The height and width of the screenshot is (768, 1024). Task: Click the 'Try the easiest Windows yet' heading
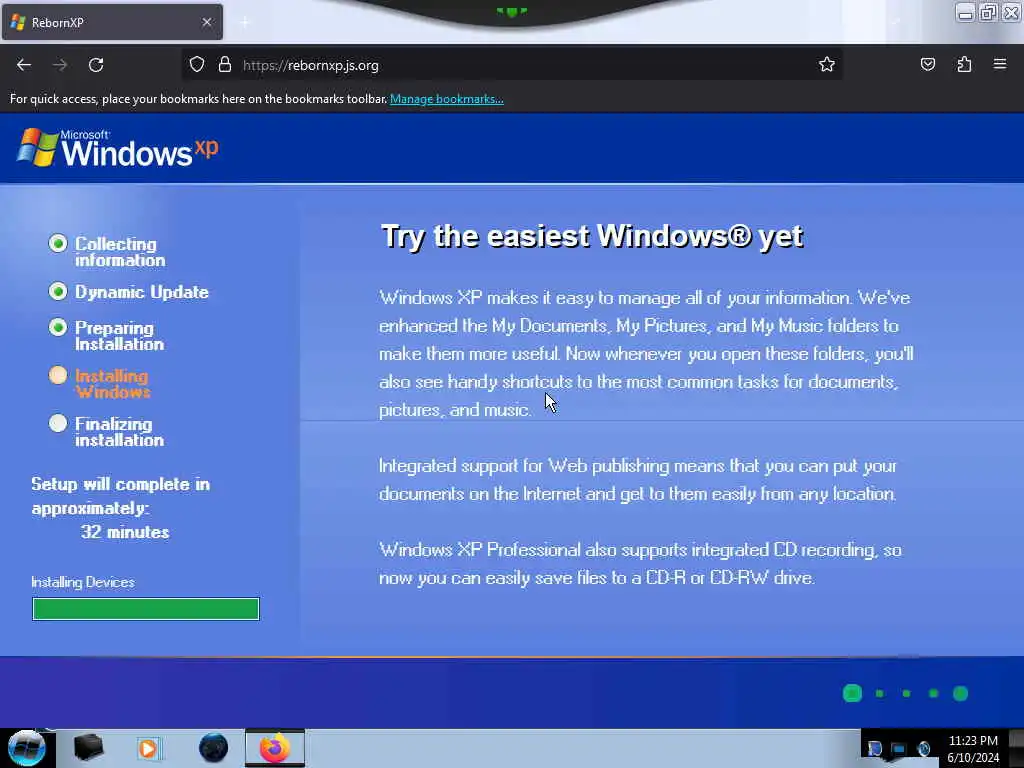pos(592,236)
